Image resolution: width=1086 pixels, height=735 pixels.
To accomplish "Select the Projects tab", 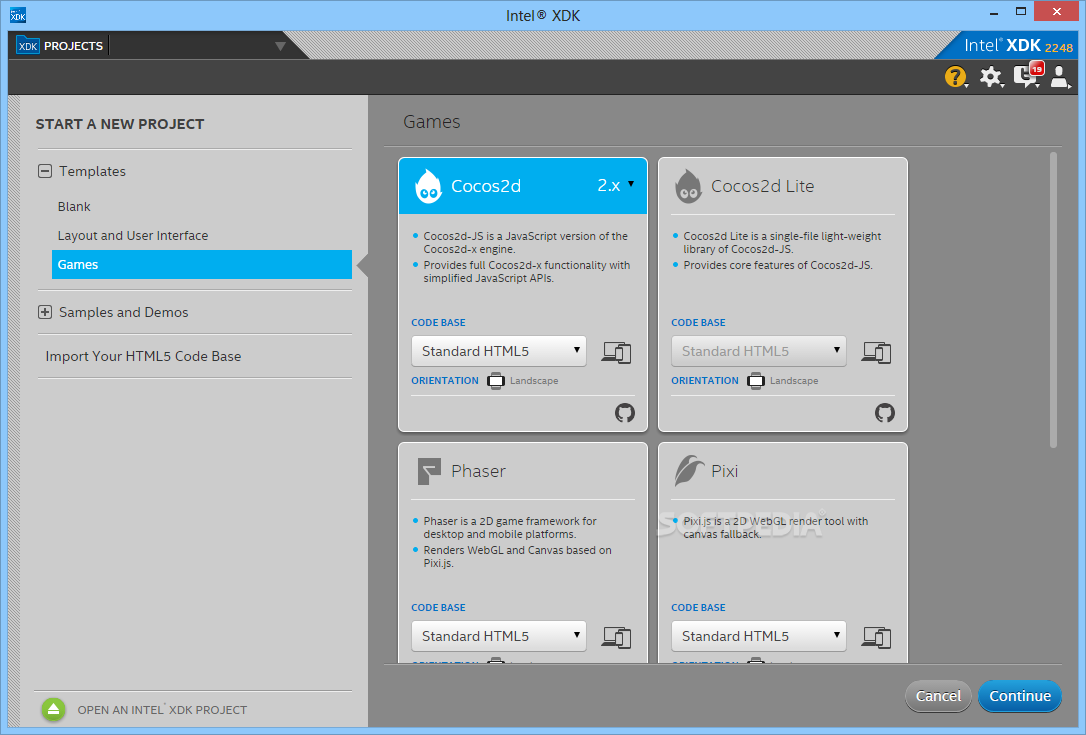I will pos(73,46).
